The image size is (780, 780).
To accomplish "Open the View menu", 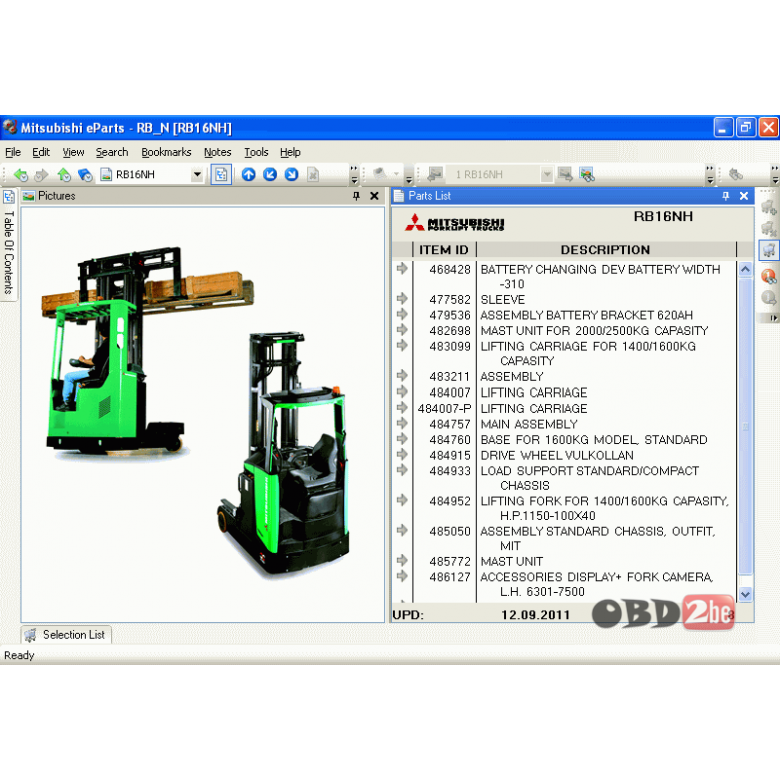I will tap(73, 152).
